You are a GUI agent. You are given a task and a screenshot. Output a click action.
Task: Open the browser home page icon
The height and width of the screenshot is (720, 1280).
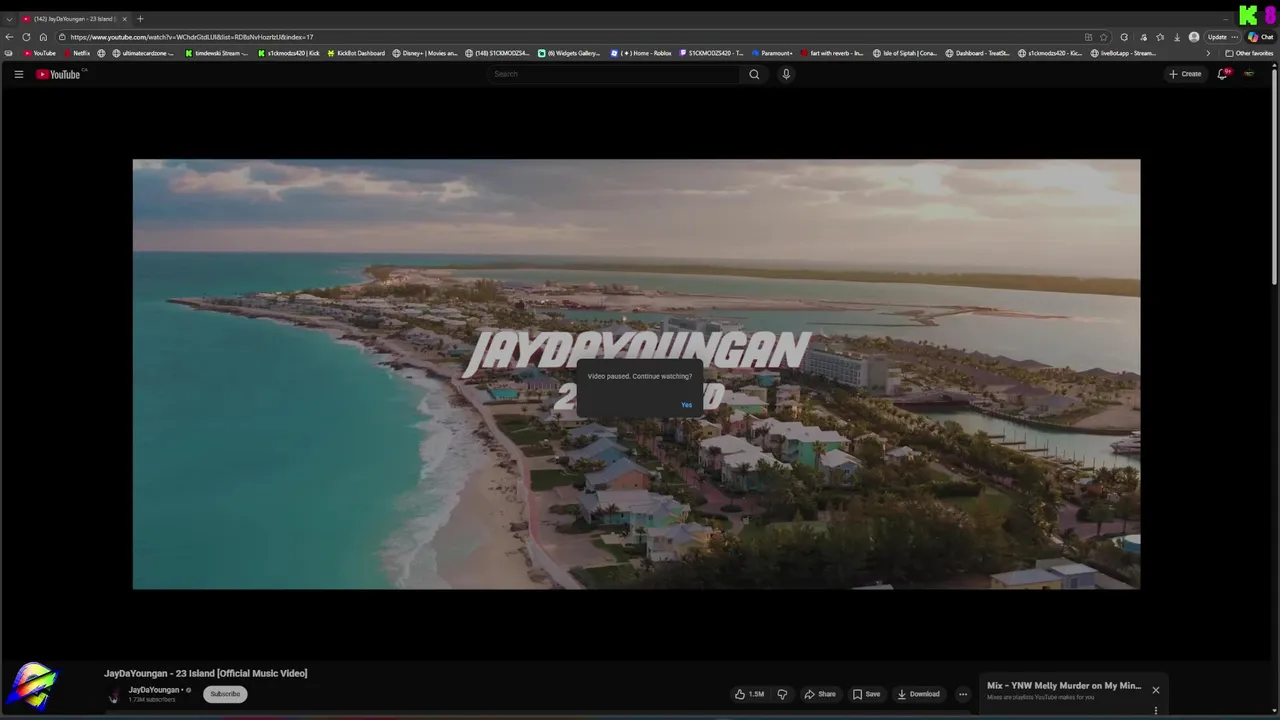coord(43,37)
